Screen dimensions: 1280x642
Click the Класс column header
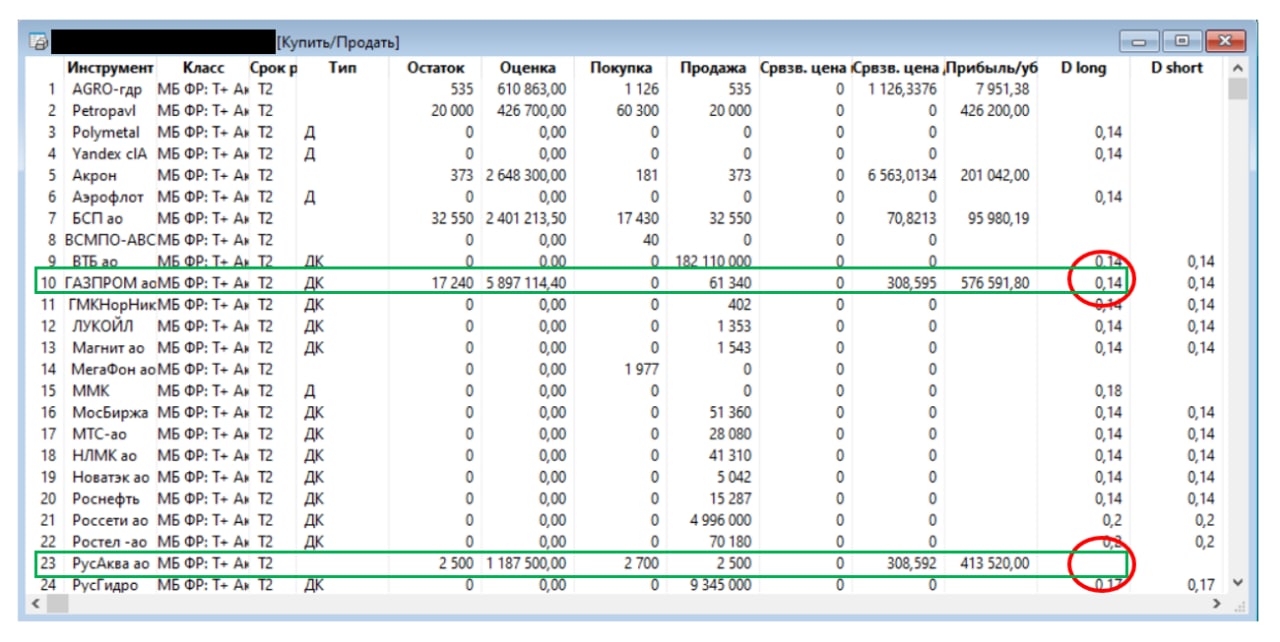203,68
